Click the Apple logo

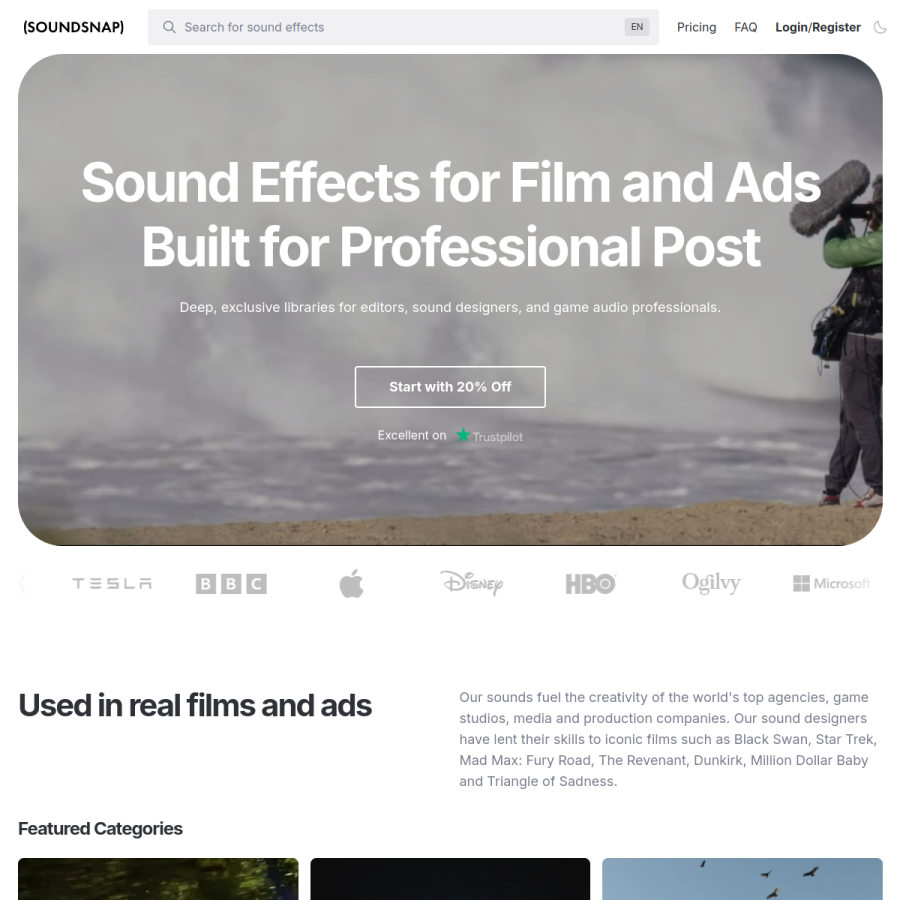coord(351,584)
